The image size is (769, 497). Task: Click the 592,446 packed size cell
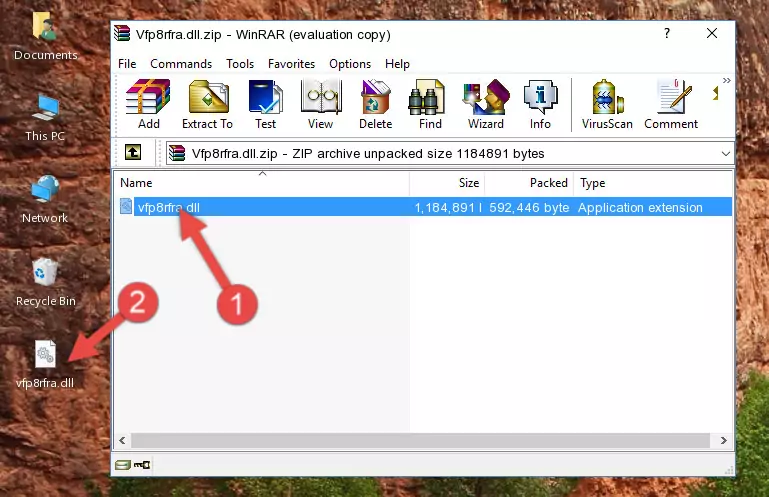pos(529,208)
